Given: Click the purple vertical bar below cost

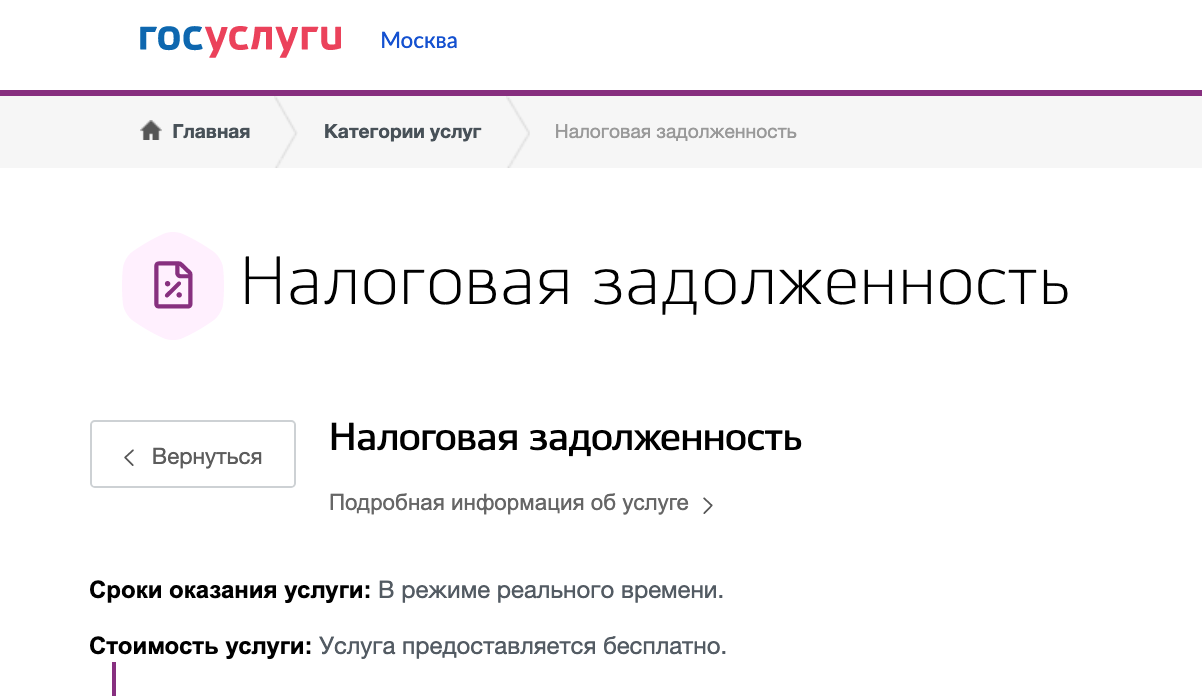Looking at the screenshot, I should click(114, 679).
